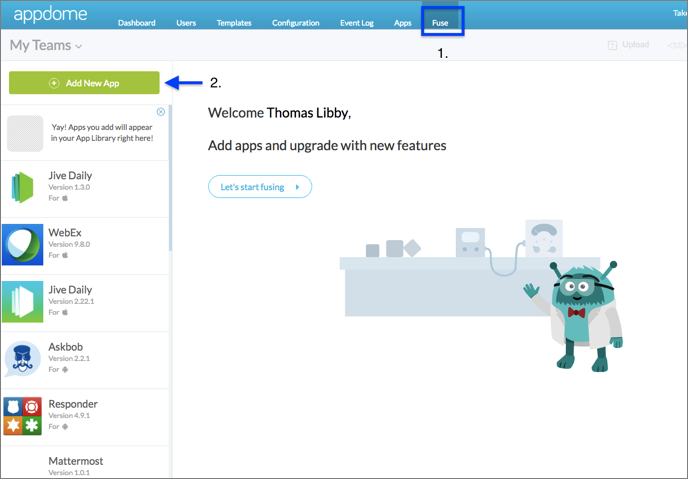
Task: Click the Askbob app name
Action: pyautogui.click(x=65, y=347)
